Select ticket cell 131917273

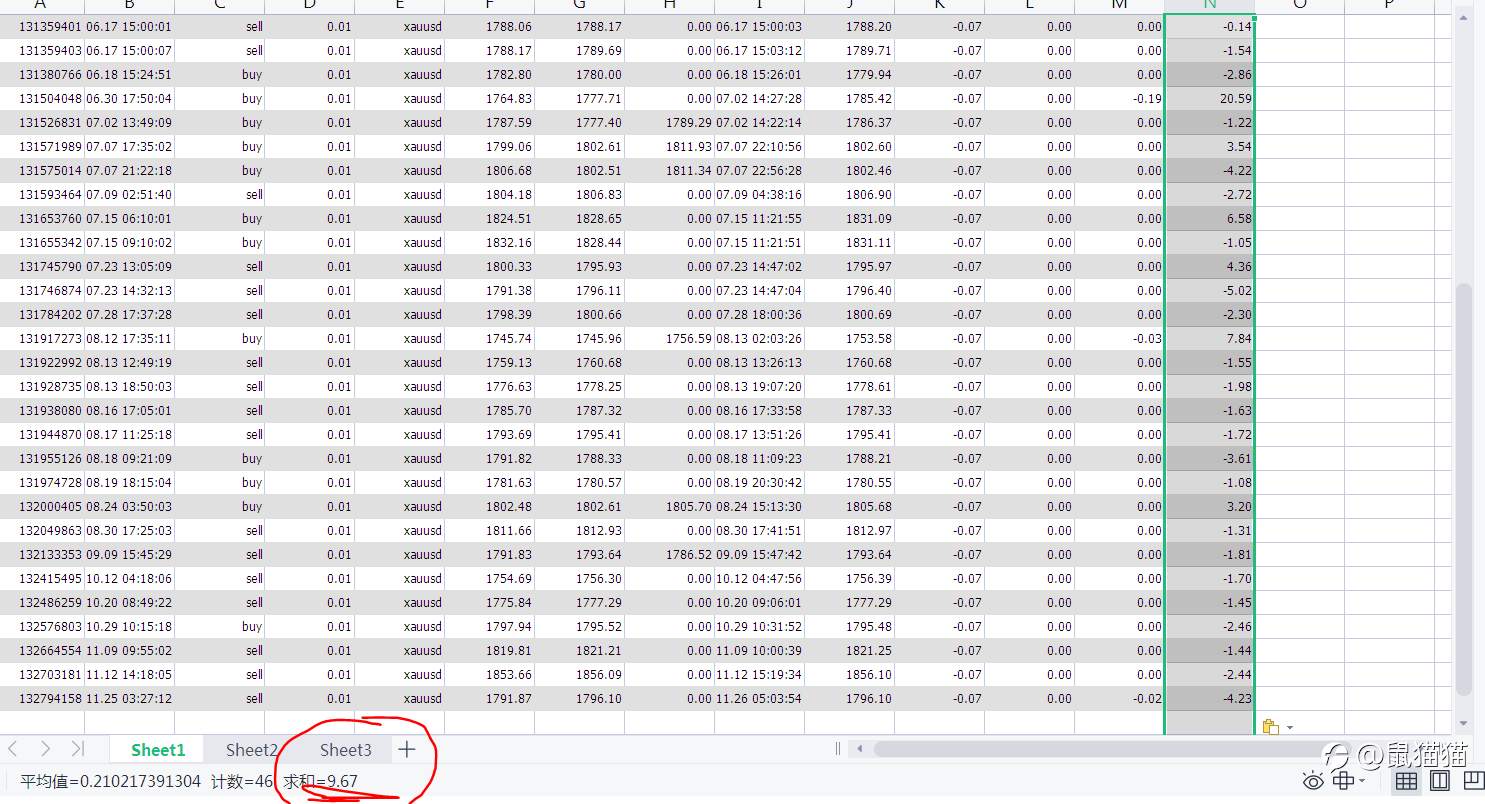click(42, 339)
